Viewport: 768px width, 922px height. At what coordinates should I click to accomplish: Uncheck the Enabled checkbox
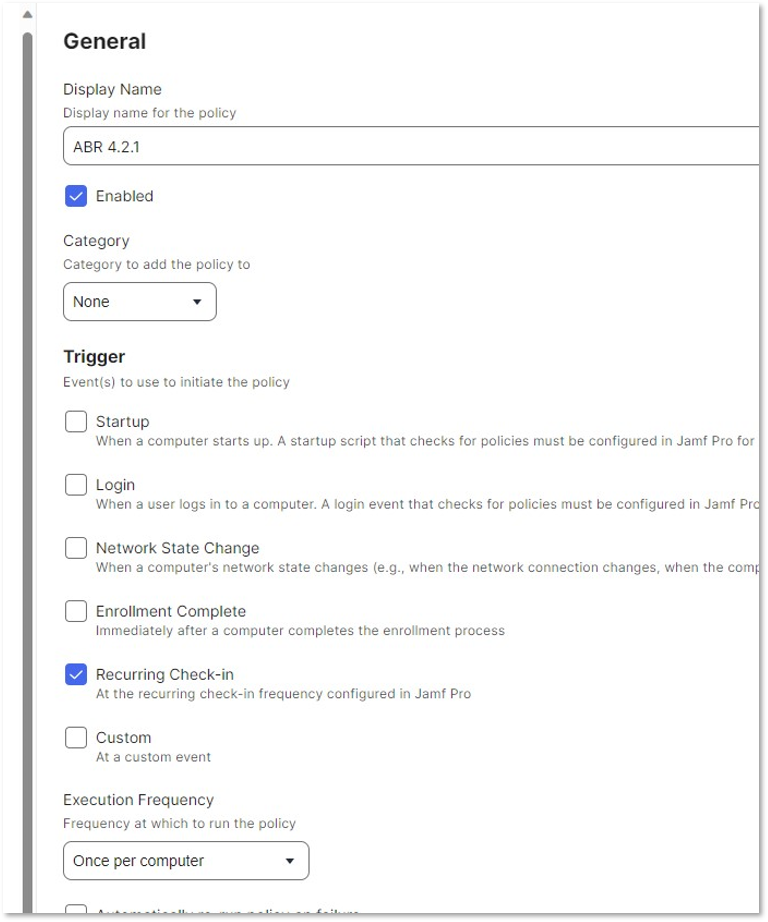[76, 196]
